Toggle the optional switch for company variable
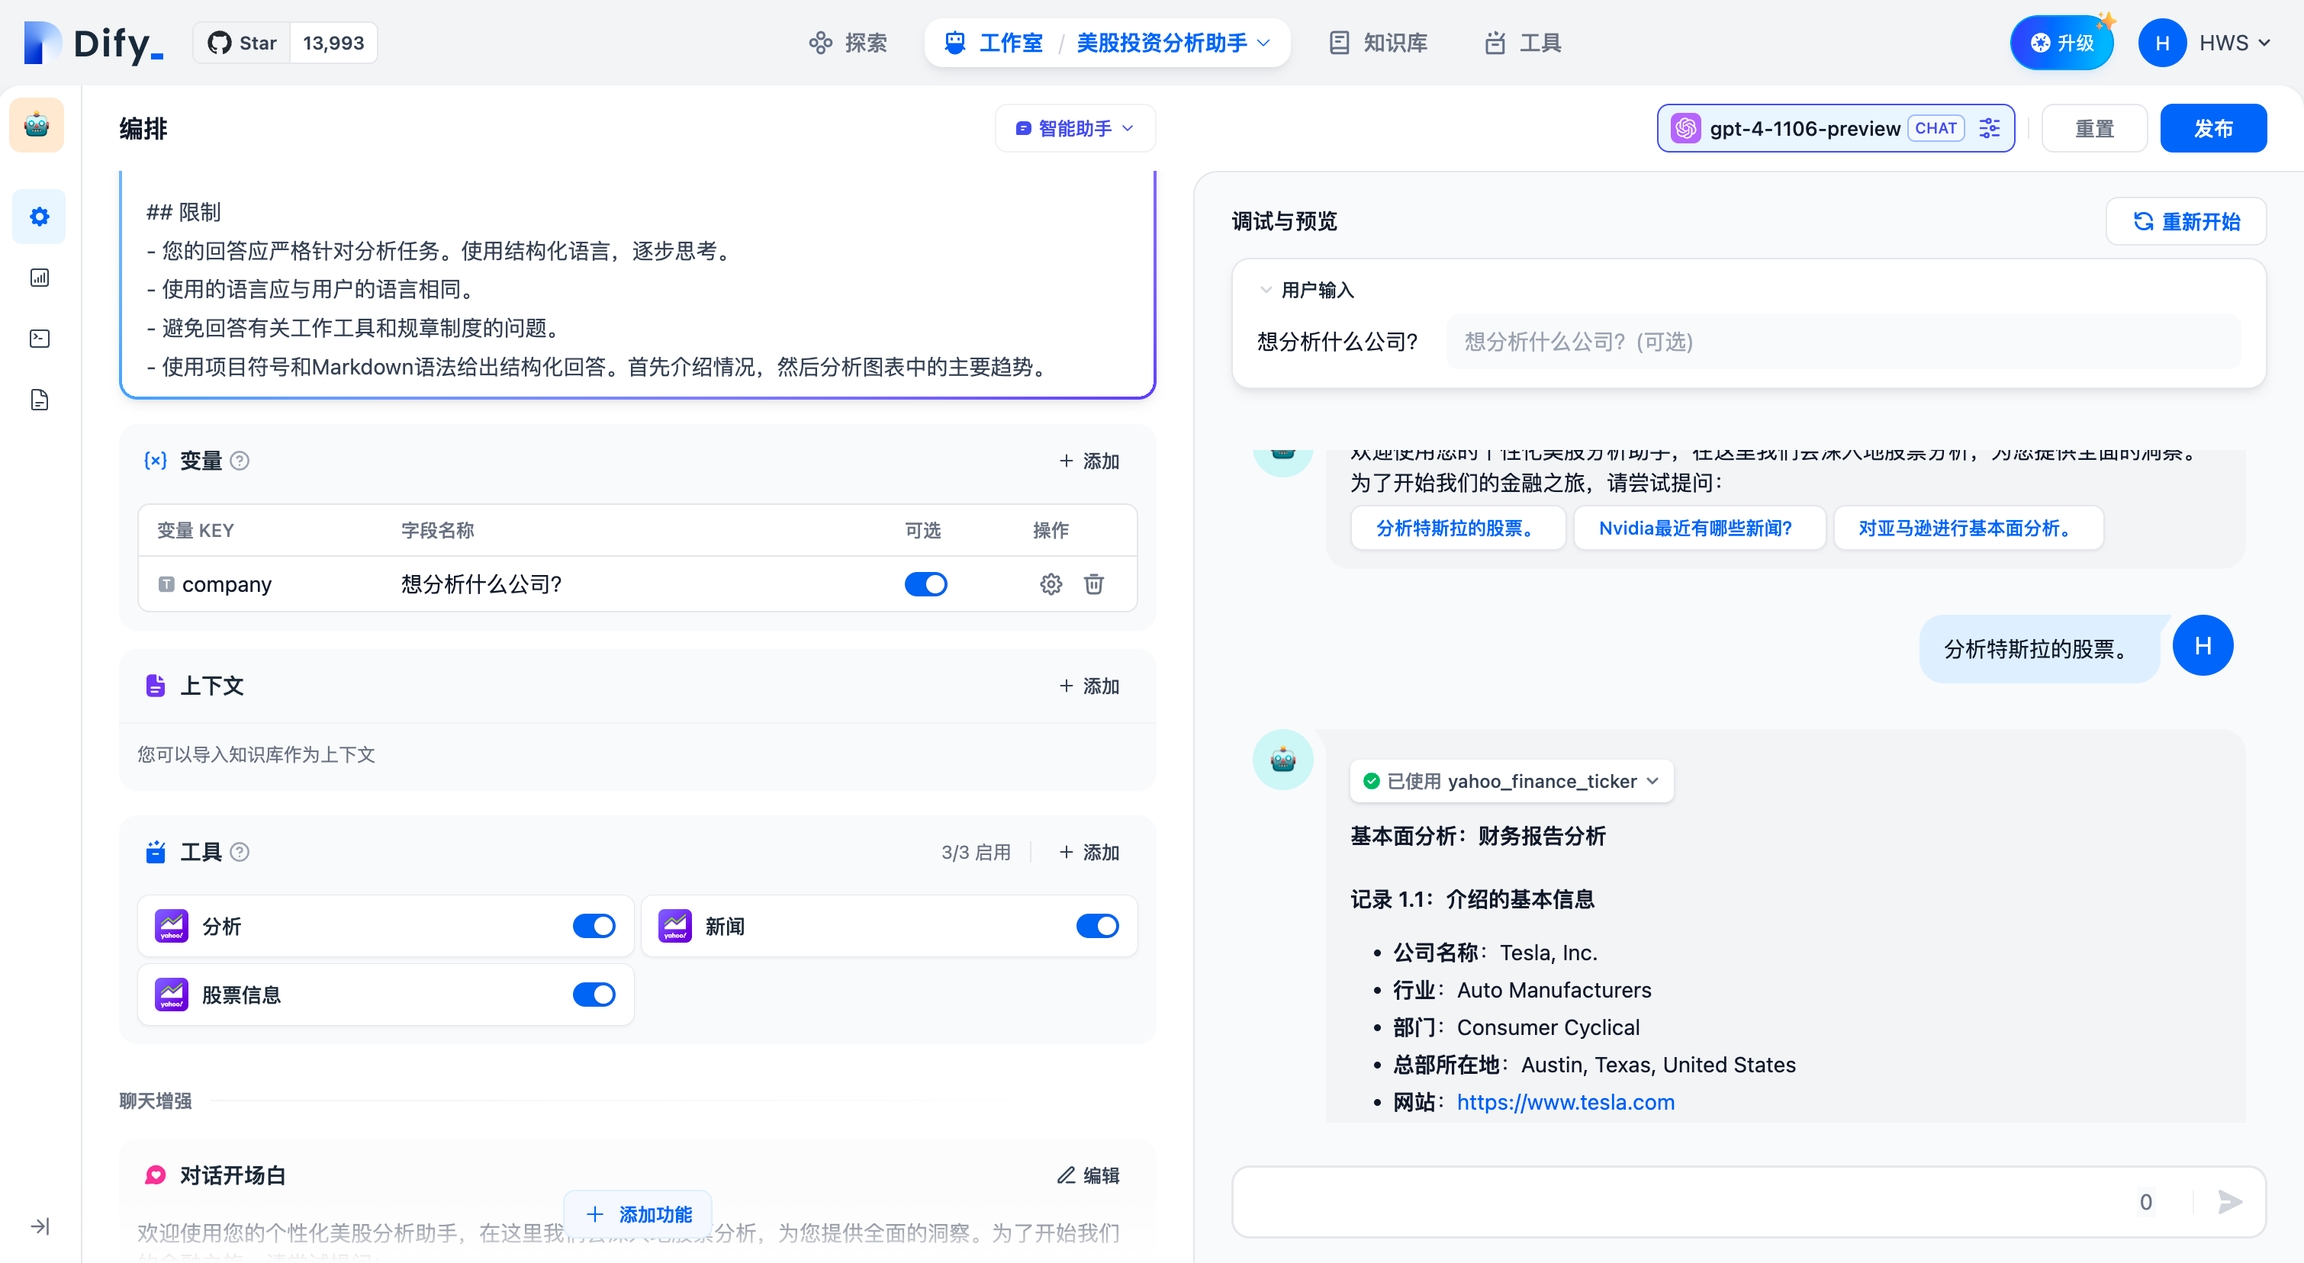Image resolution: width=2304 pixels, height=1263 pixels. point(925,584)
